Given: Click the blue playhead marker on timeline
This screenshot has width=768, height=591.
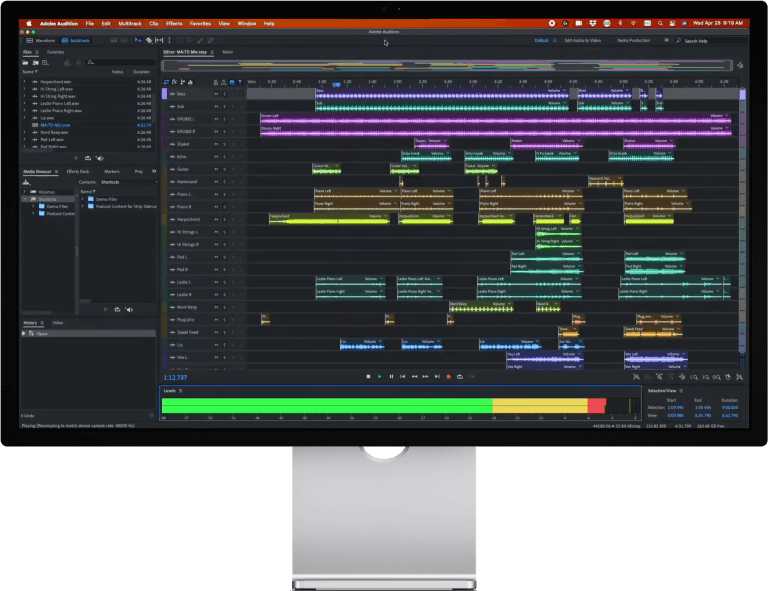Looking at the screenshot, I should [336, 84].
